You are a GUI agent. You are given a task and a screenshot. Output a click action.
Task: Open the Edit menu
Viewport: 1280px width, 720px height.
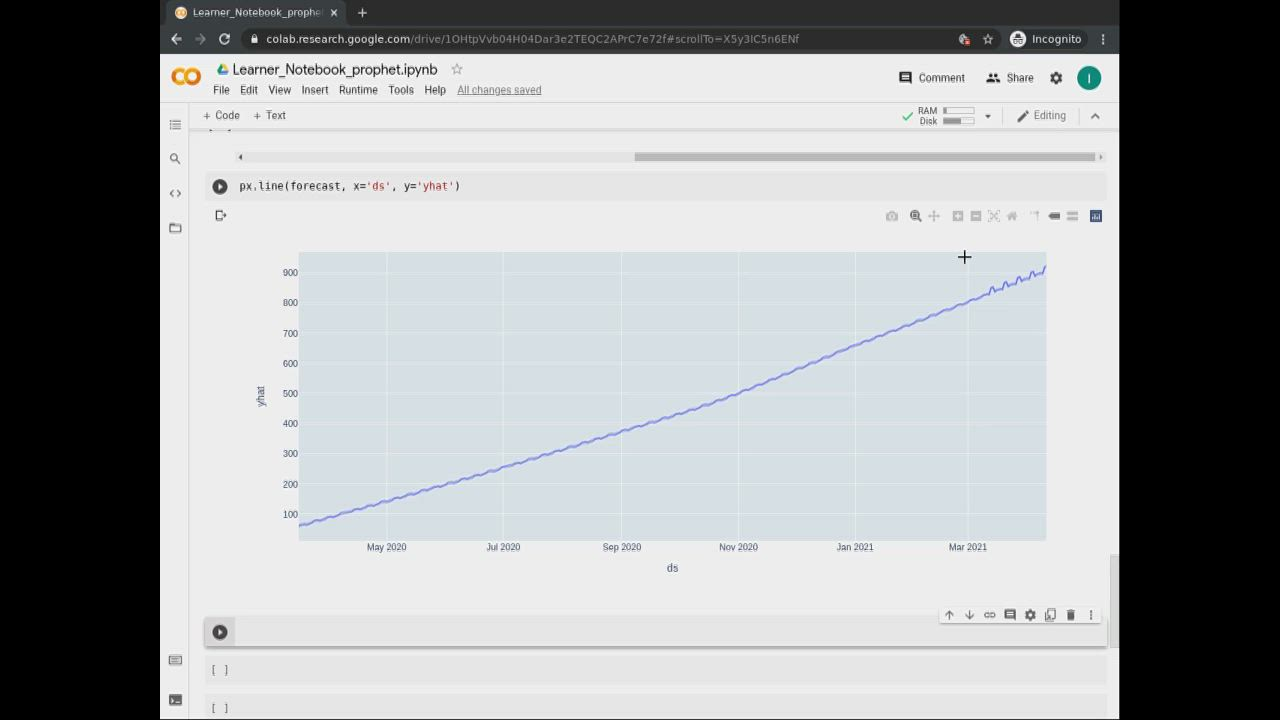[x=249, y=90]
